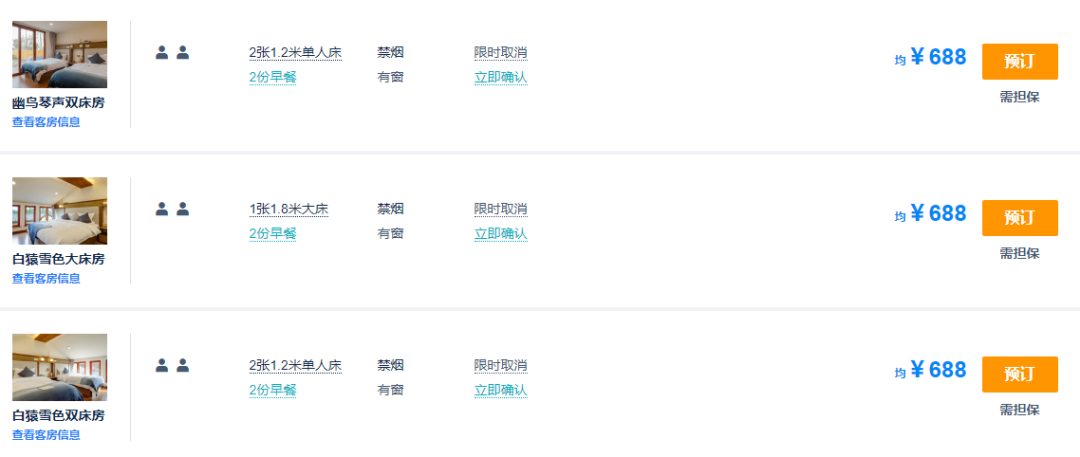Click 2份早餐 link in 幽鸟琴声双床房 row
This screenshot has height=457, width=1080.
[273, 77]
